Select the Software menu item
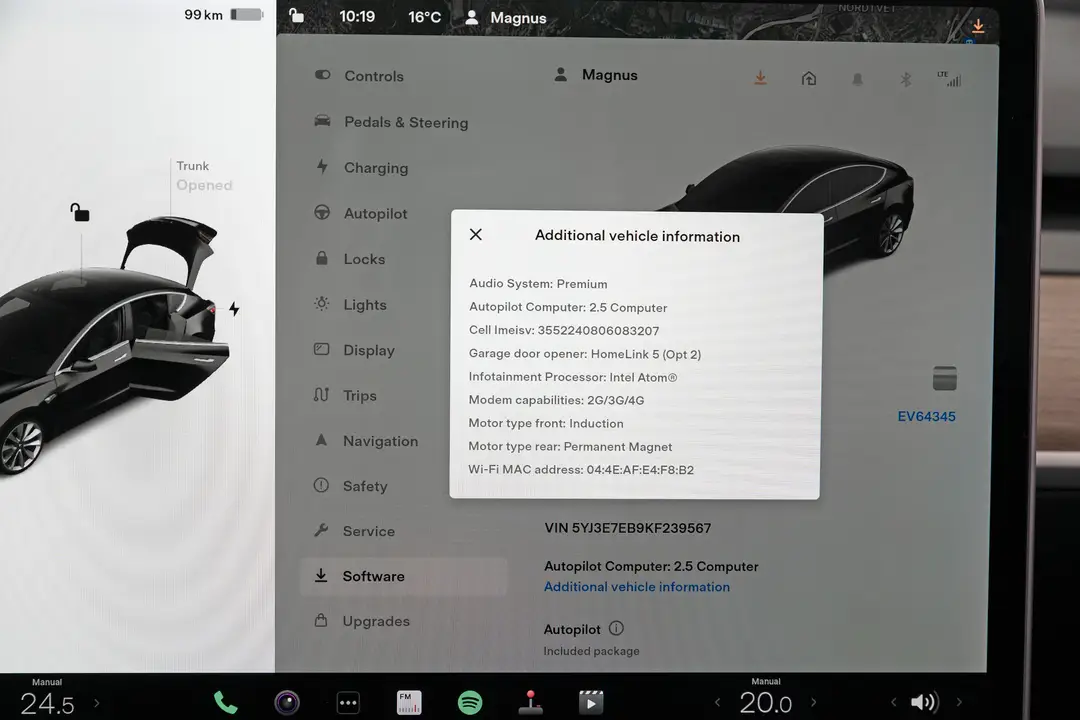1080x720 pixels. (x=404, y=576)
